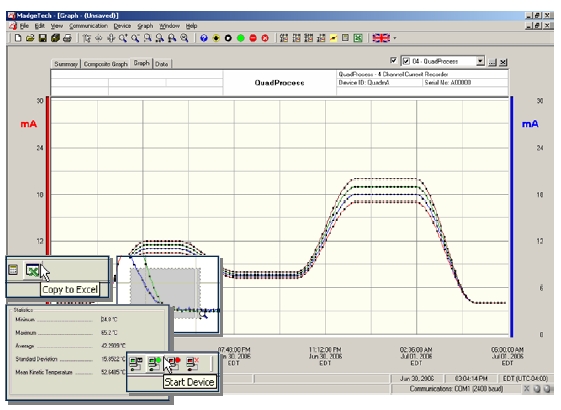Click 03:04:14 PM in status bar
561x410 pixels.
click(471, 379)
